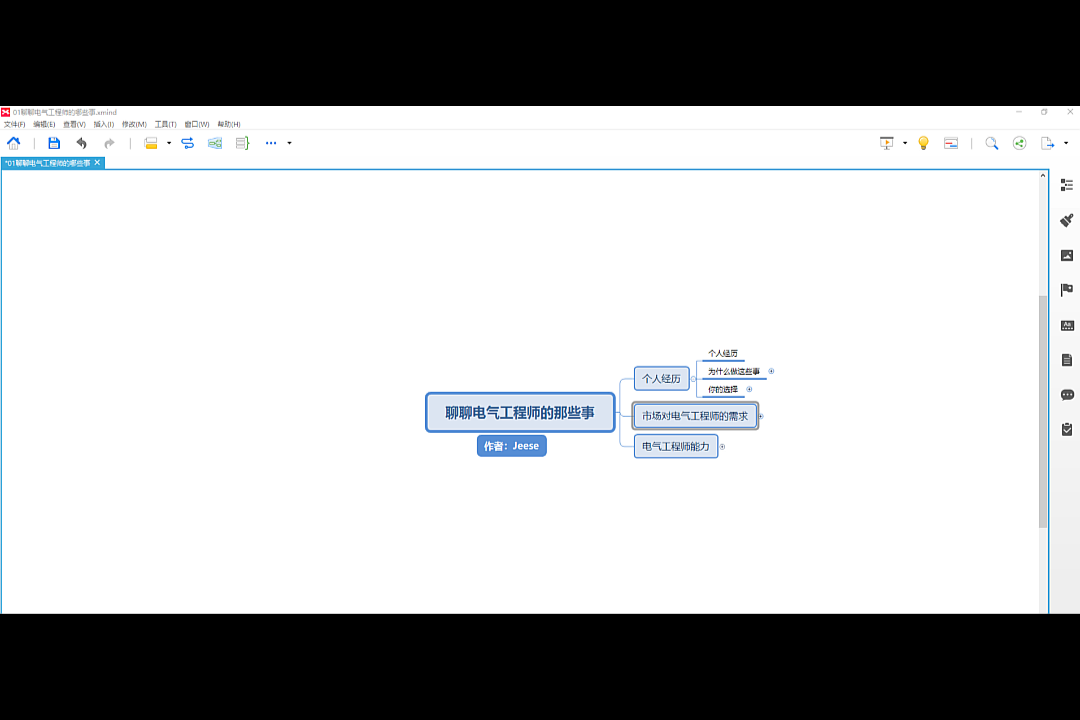Open the 插入(I) menu

pos(104,125)
